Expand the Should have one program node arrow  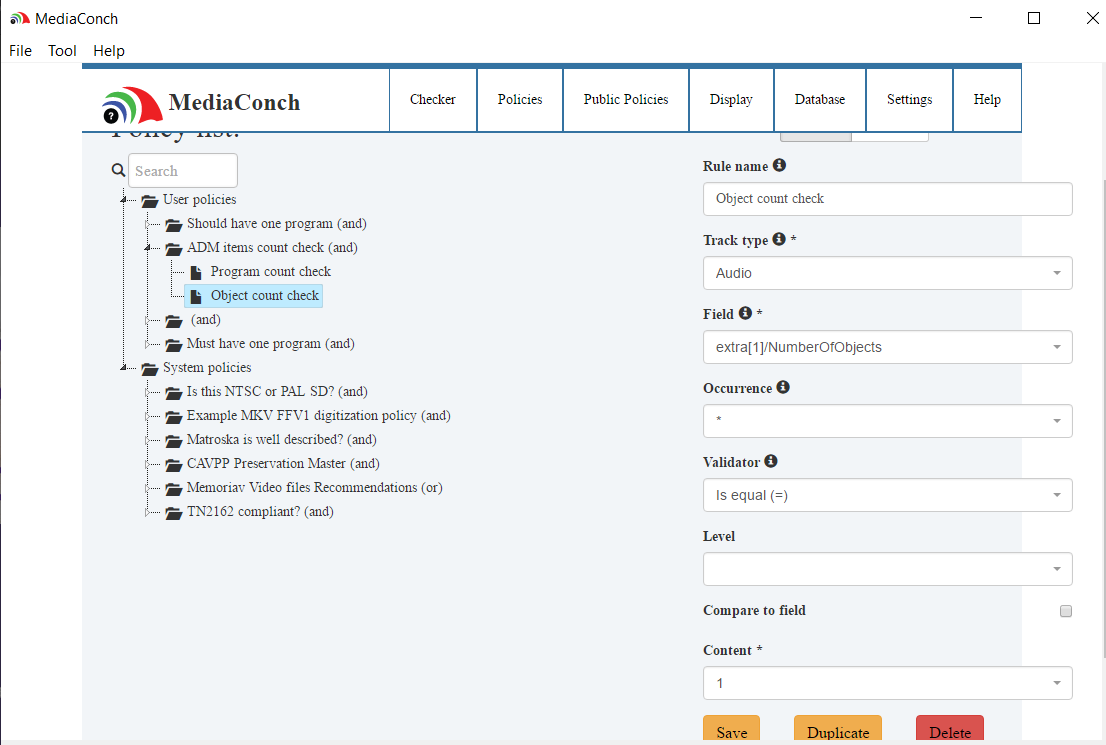147,224
